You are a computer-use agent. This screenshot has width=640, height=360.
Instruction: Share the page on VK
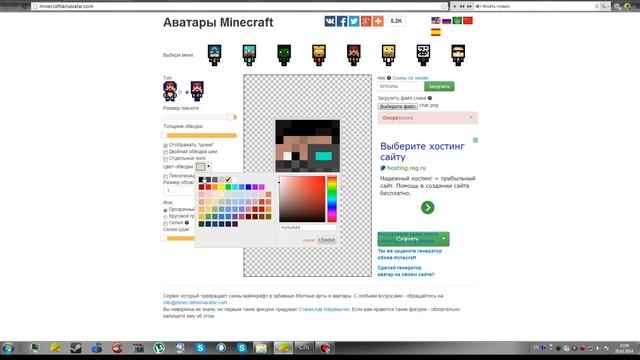coord(330,21)
